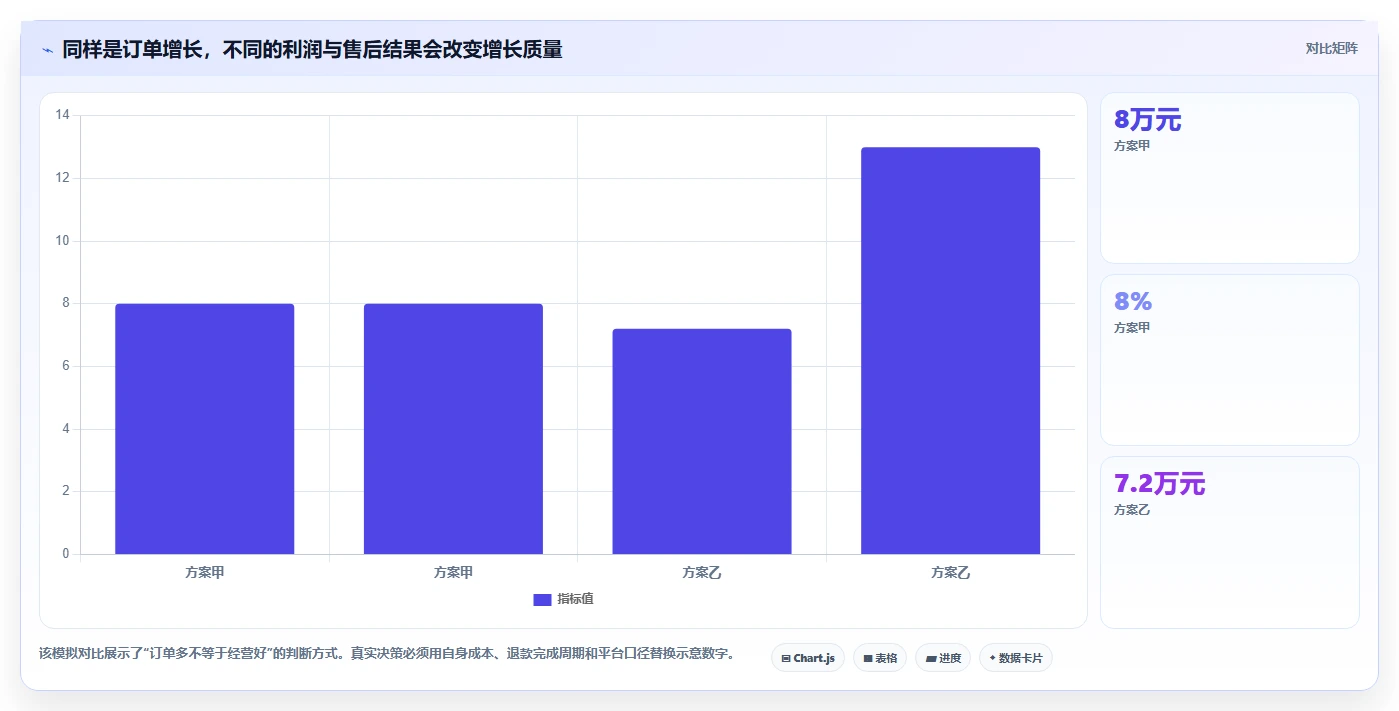Click the y-axis tick label 2

point(66,491)
